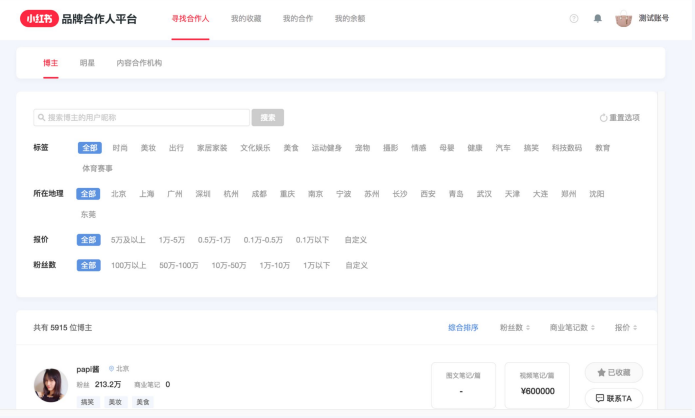Go to 我的余额 nav tab
Image resolution: width=695 pixels, height=418 pixels.
coord(350,19)
